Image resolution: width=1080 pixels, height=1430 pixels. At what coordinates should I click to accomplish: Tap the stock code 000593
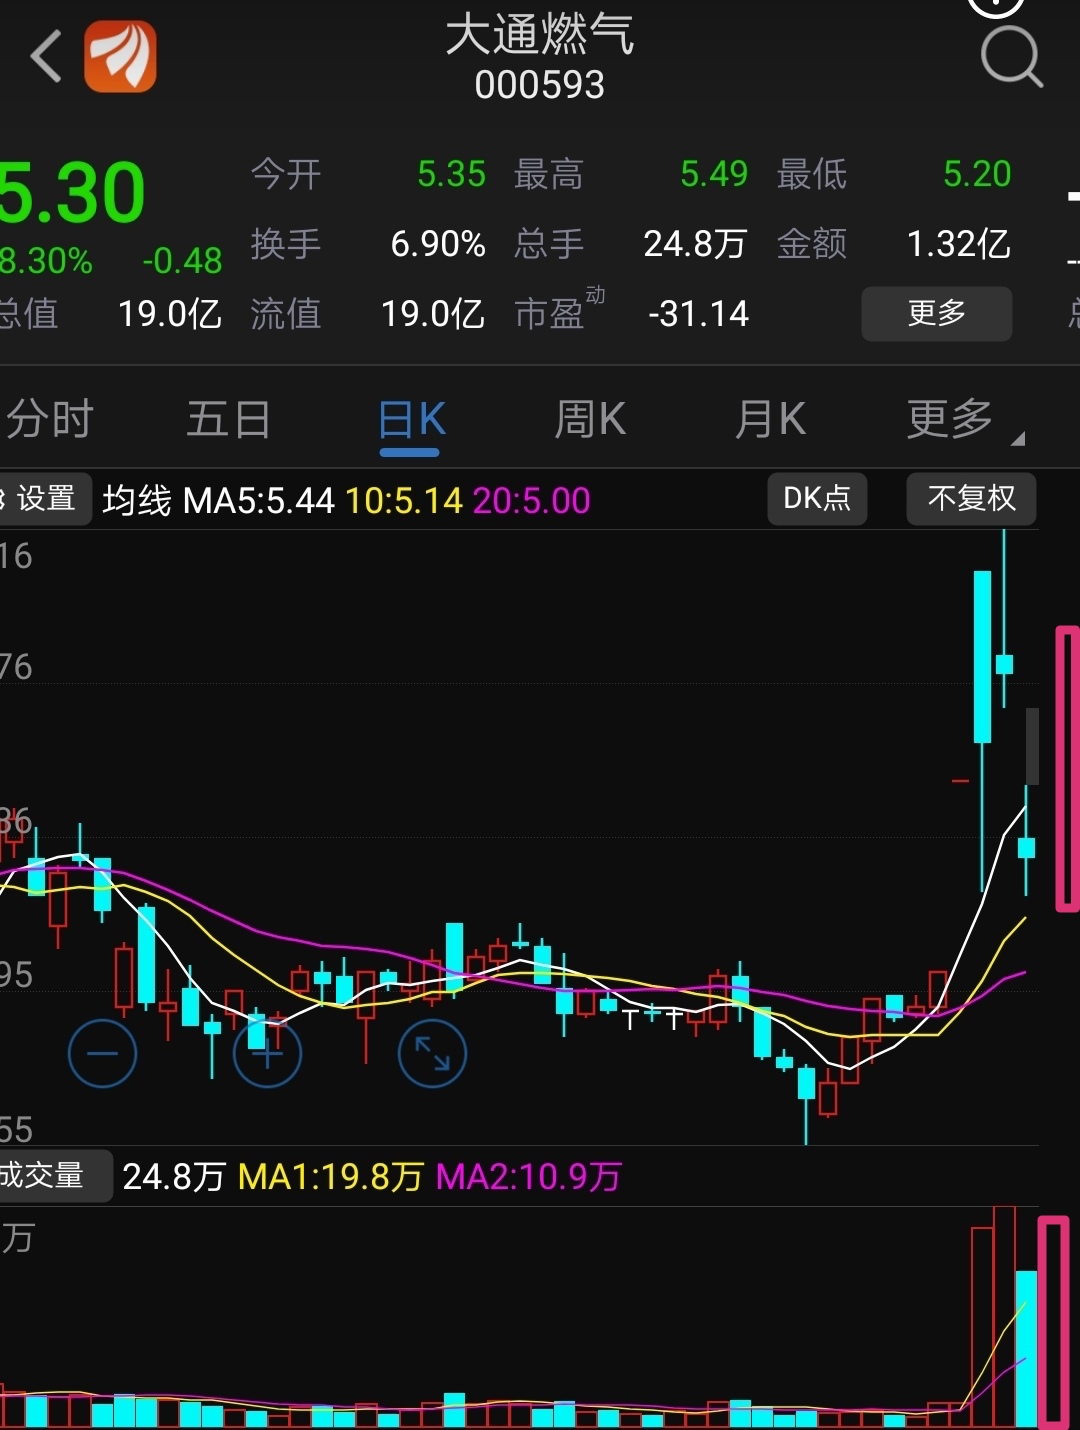(x=540, y=85)
